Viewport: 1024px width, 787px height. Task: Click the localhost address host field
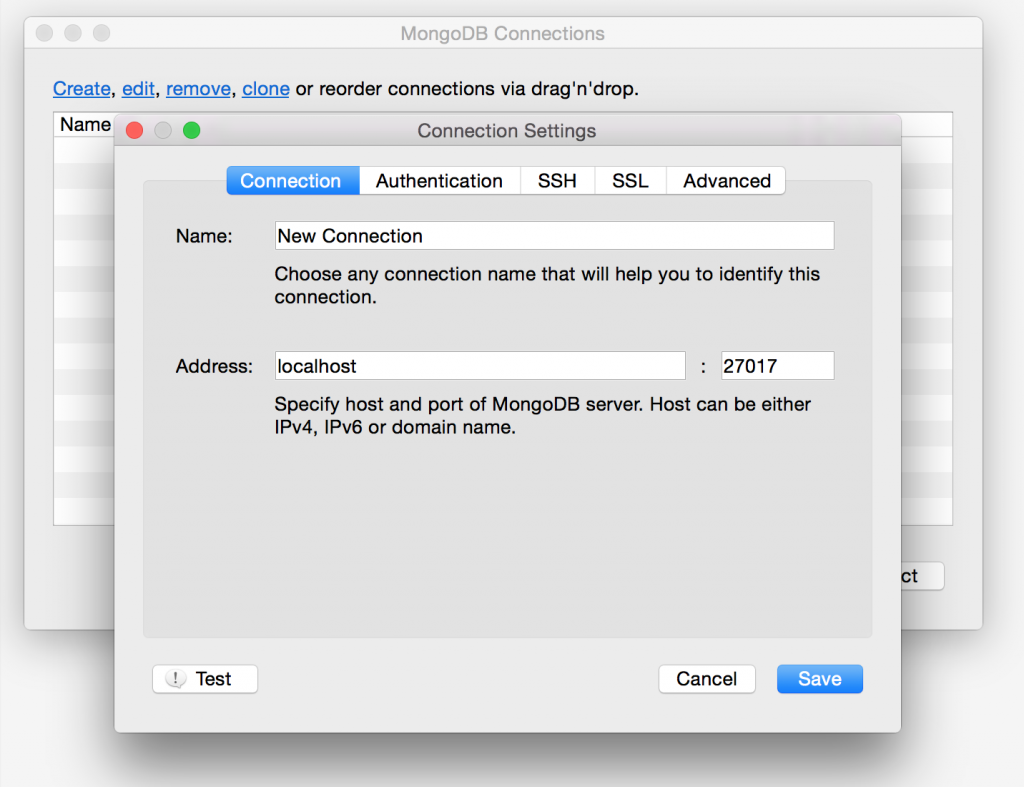point(480,366)
